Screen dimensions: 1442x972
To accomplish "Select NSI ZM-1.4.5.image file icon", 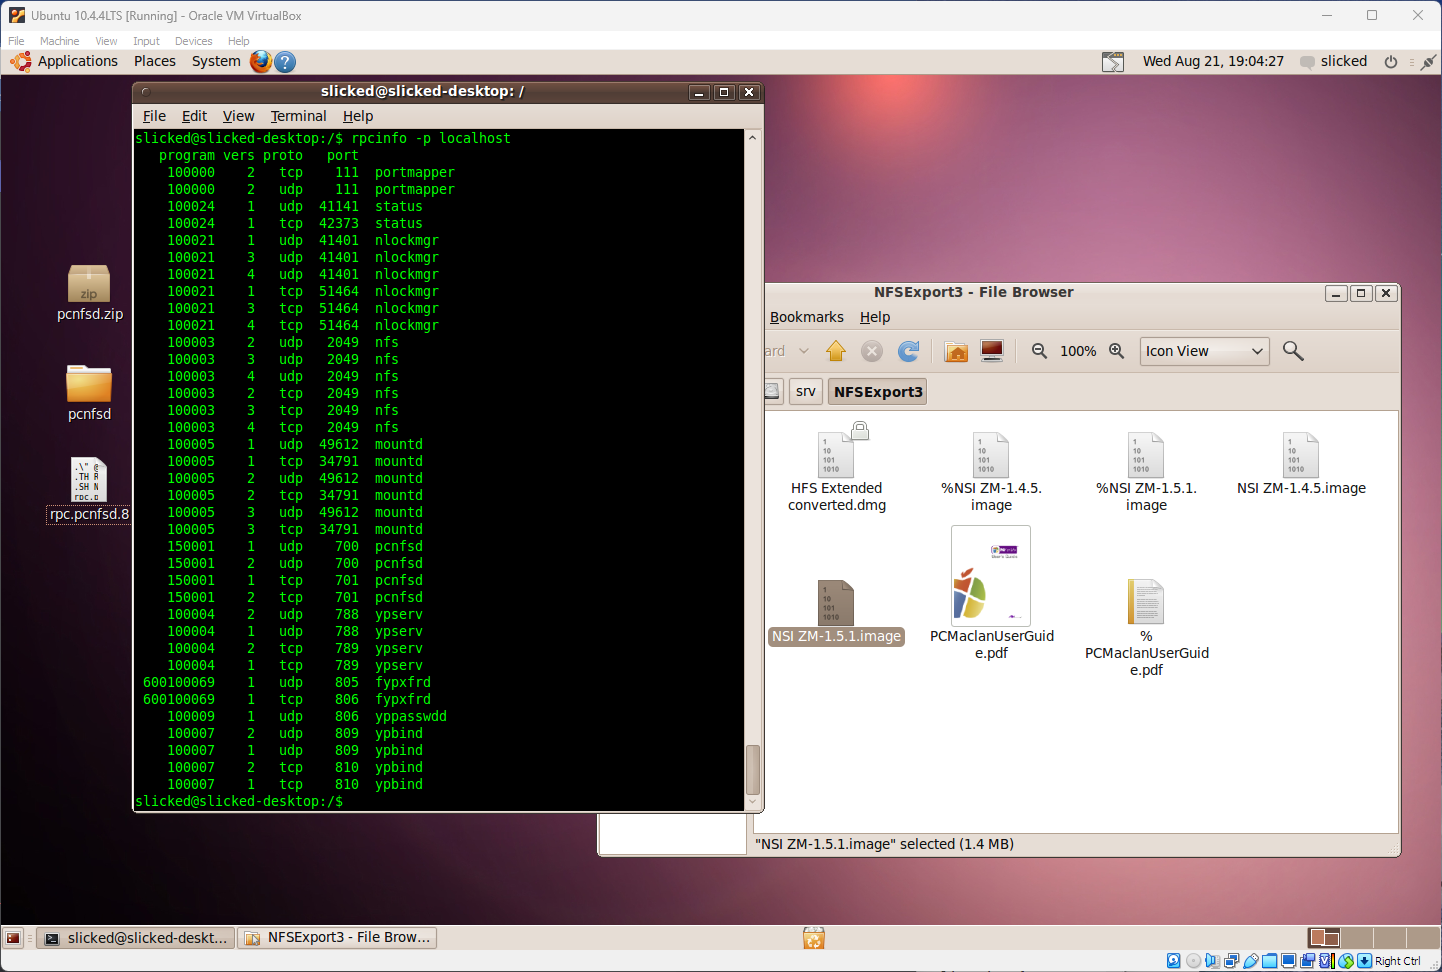I will pos(1301,455).
